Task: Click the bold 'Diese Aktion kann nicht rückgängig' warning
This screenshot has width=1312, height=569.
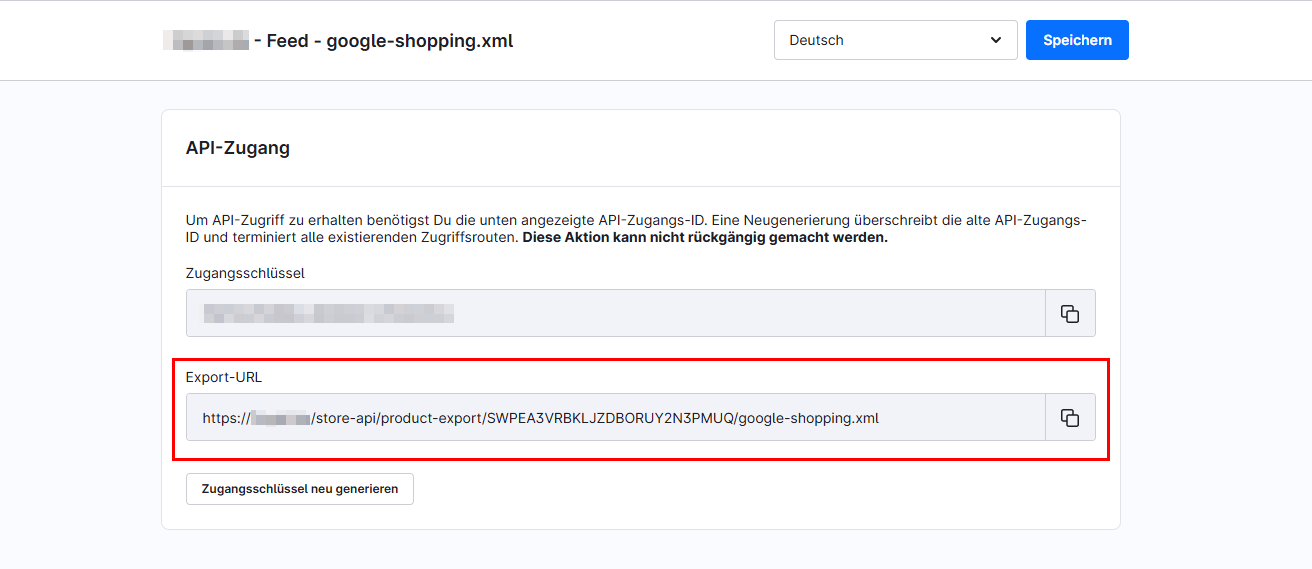Action: tap(705, 238)
